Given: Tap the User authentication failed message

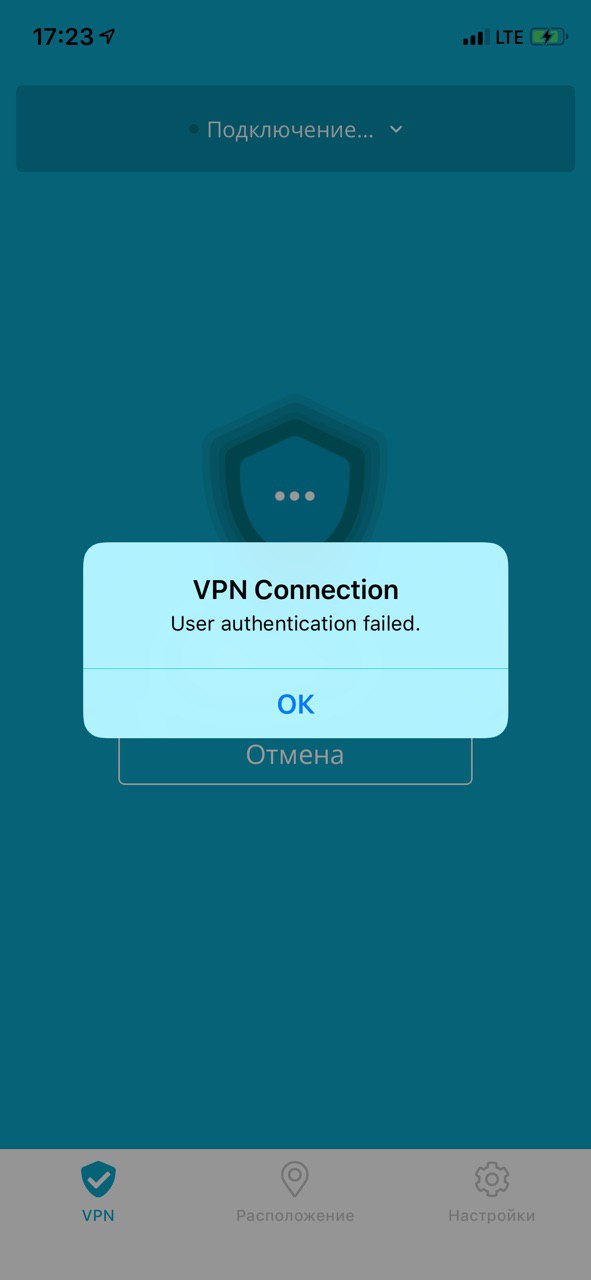Looking at the screenshot, I should [x=295, y=624].
